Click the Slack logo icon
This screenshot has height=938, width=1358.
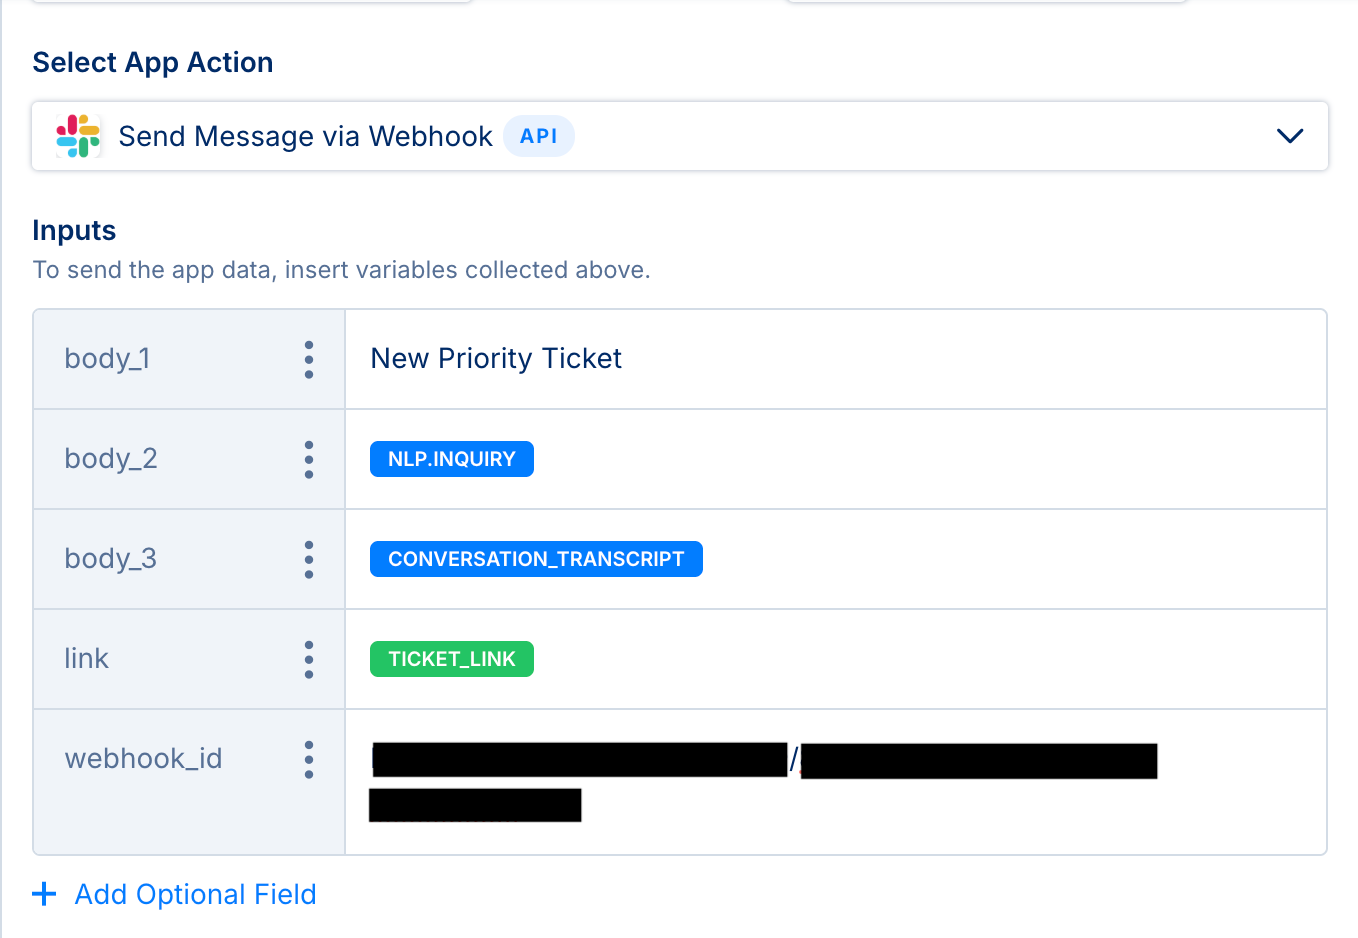(78, 136)
